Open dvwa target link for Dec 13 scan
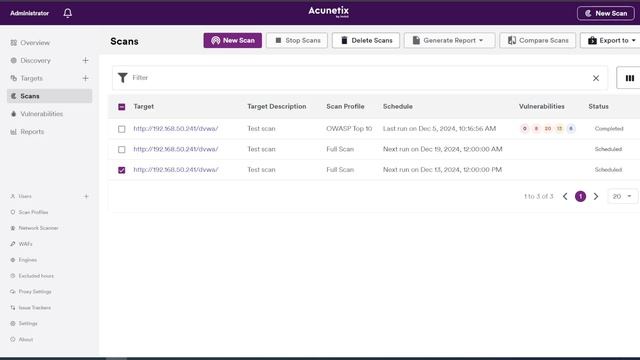The width and height of the screenshot is (640, 360). coord(176,169)
